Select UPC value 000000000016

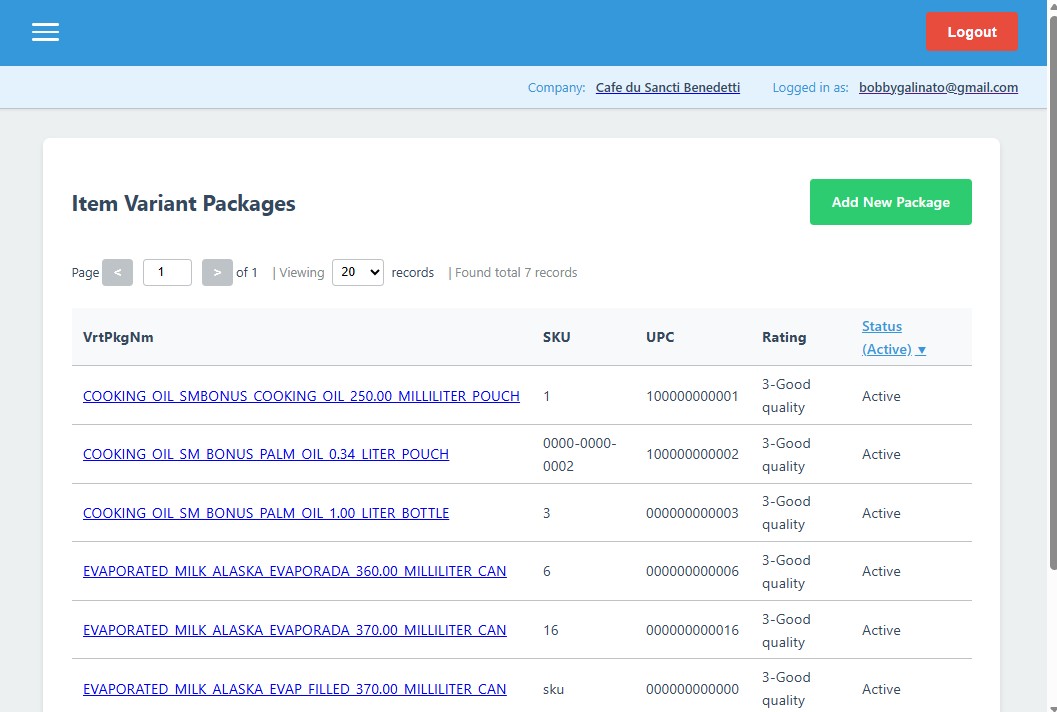692,630
